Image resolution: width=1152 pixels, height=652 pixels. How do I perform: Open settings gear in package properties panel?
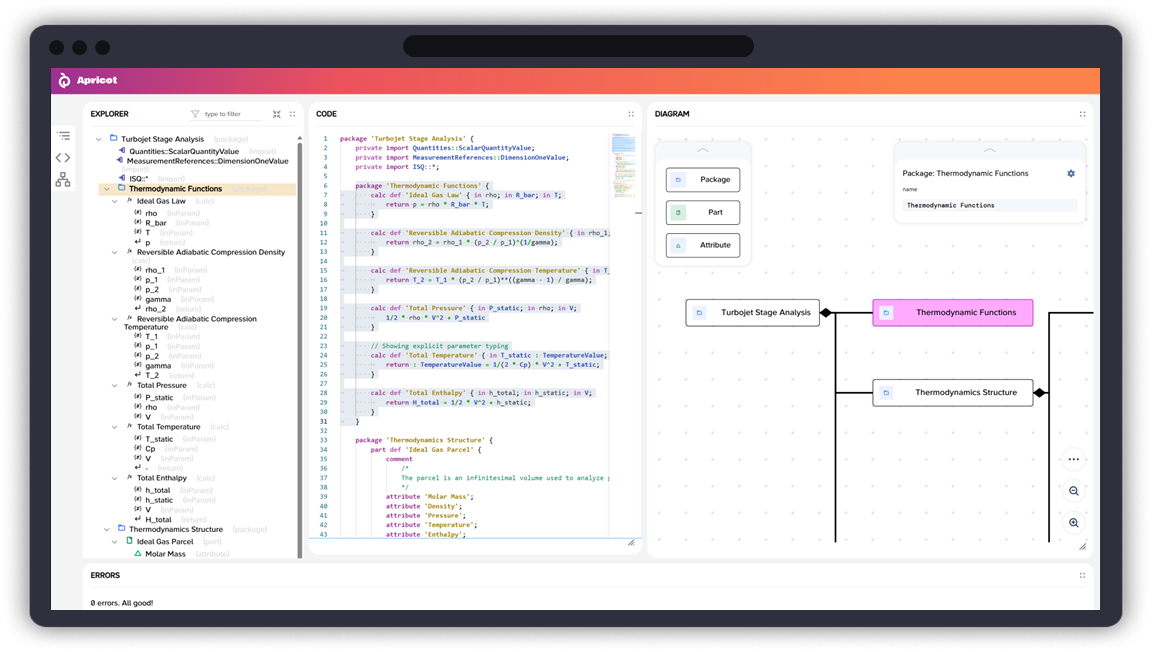coord(1071,173)
